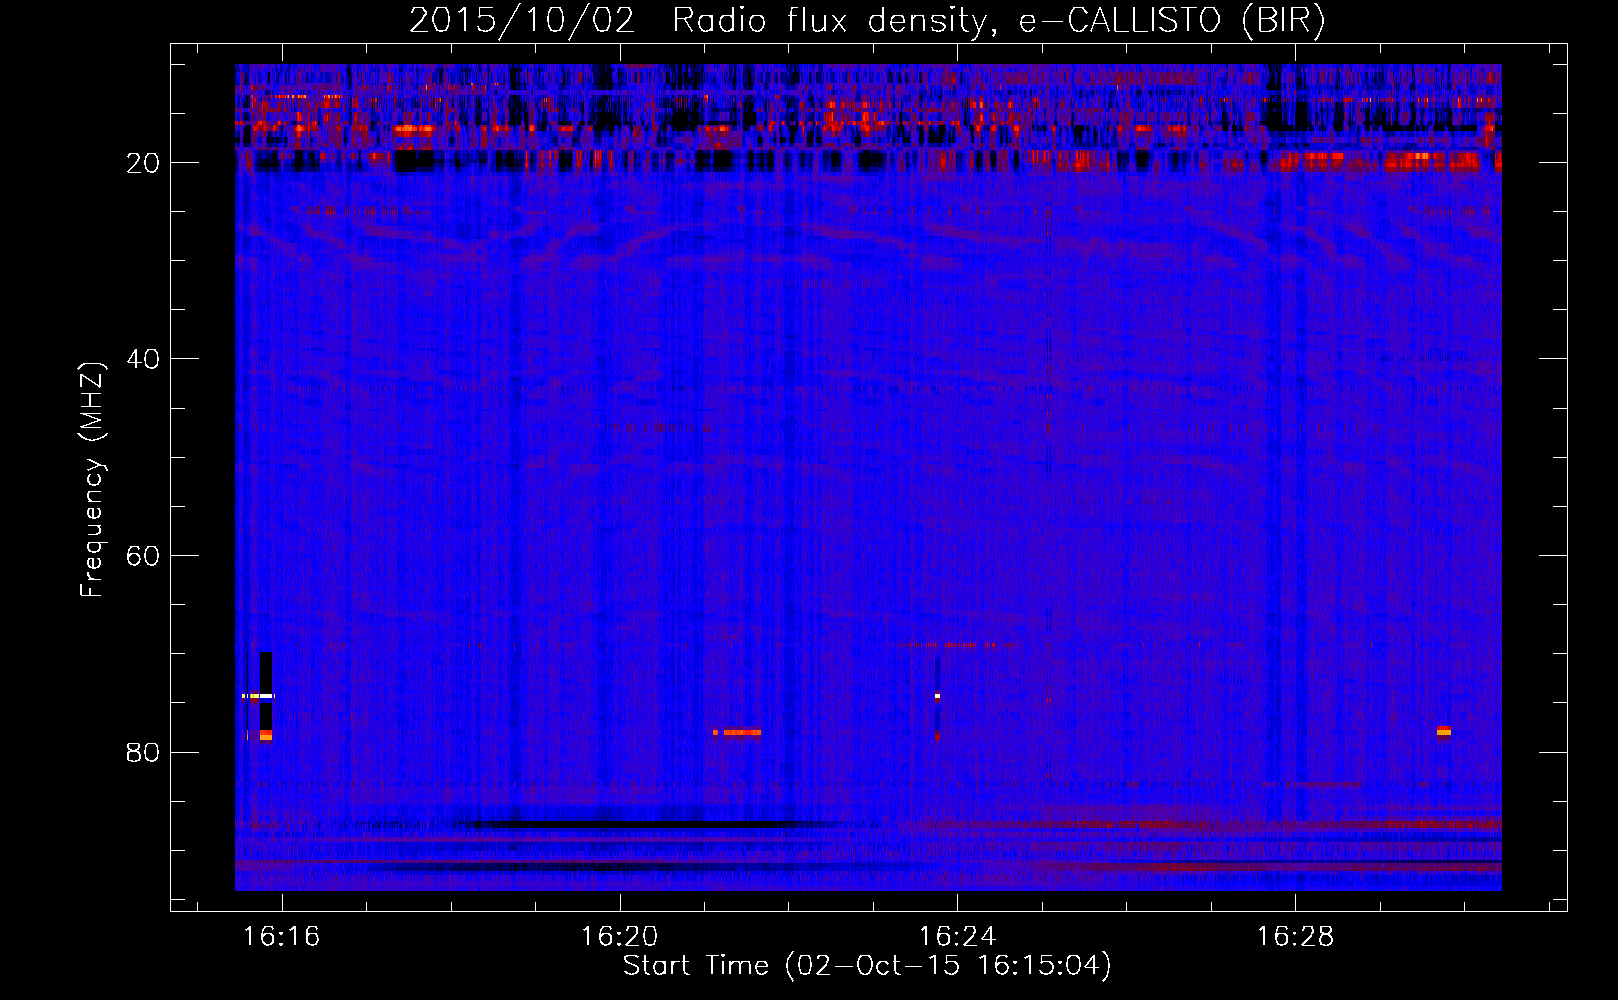Viewport: 1618px width, 1000px height.
Task: Click the orange spot near 16:30 at 78 MHz
Action: pyautogui.click(x=1444, y=731)
